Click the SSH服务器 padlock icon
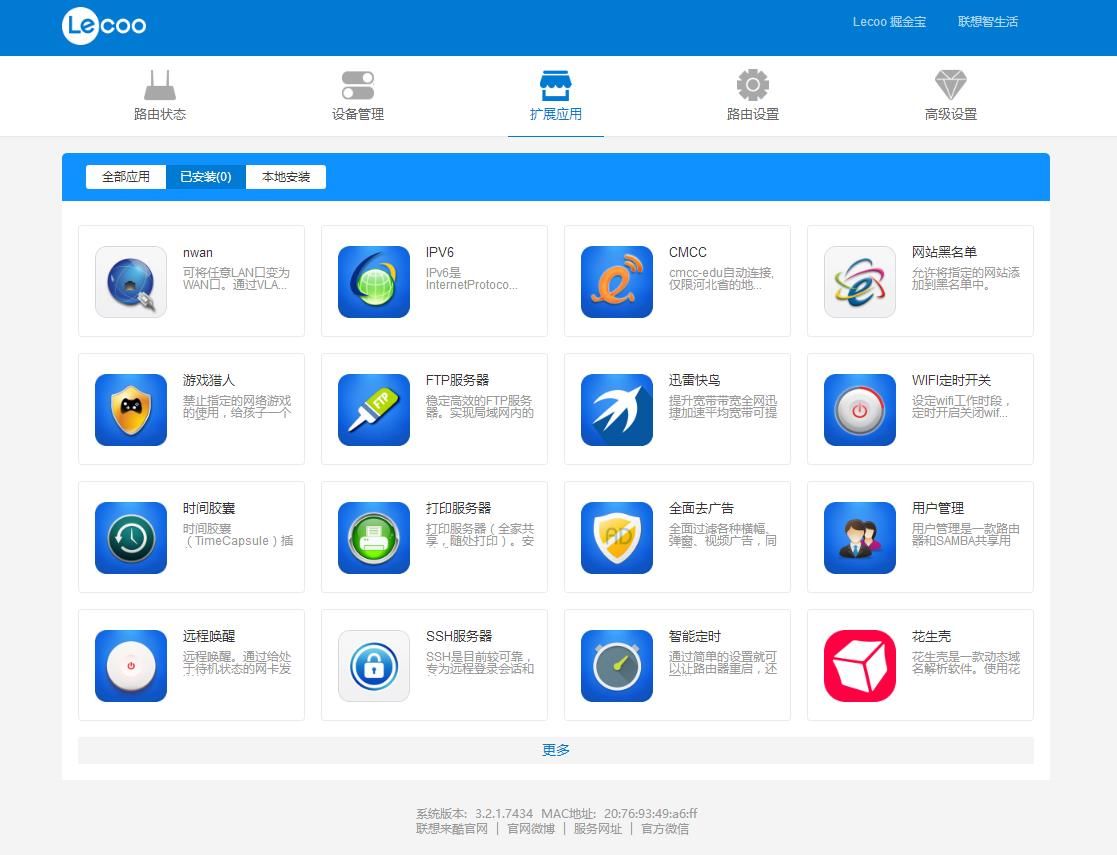Viewport: 1117px width, 855px height. point(374,666)
